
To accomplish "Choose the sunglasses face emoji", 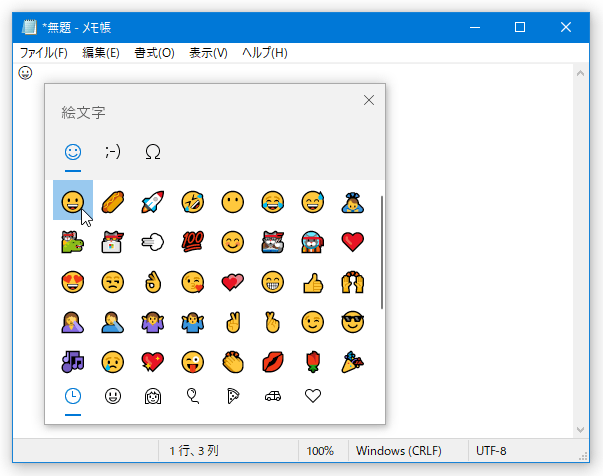I will 353,322.
